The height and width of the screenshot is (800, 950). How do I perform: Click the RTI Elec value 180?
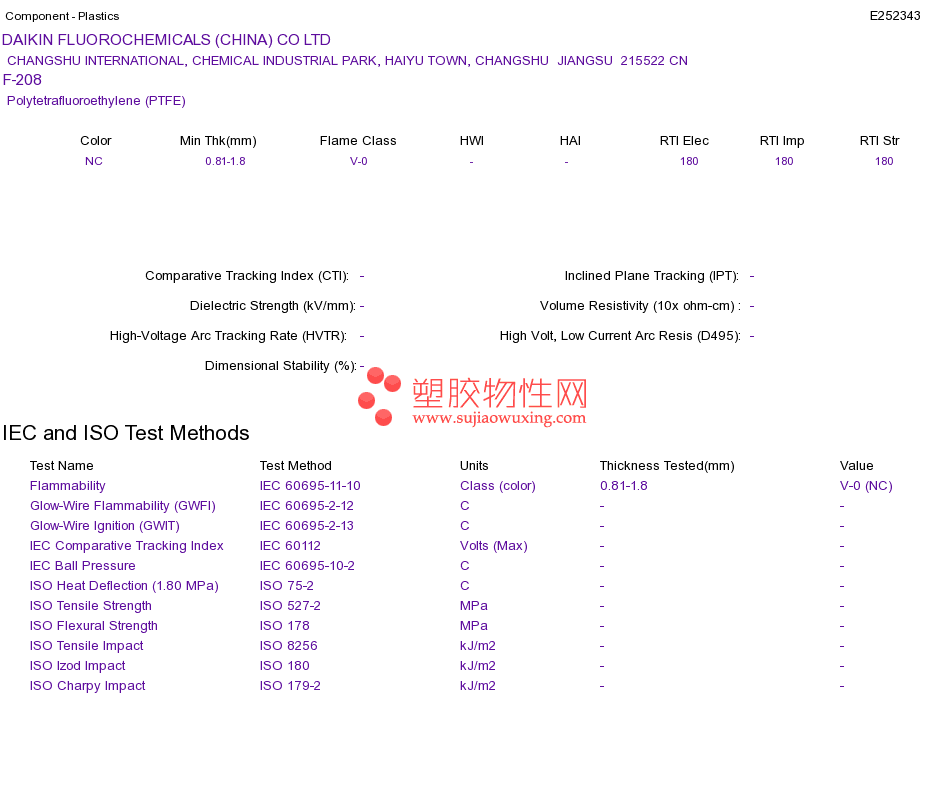(689, 161)
